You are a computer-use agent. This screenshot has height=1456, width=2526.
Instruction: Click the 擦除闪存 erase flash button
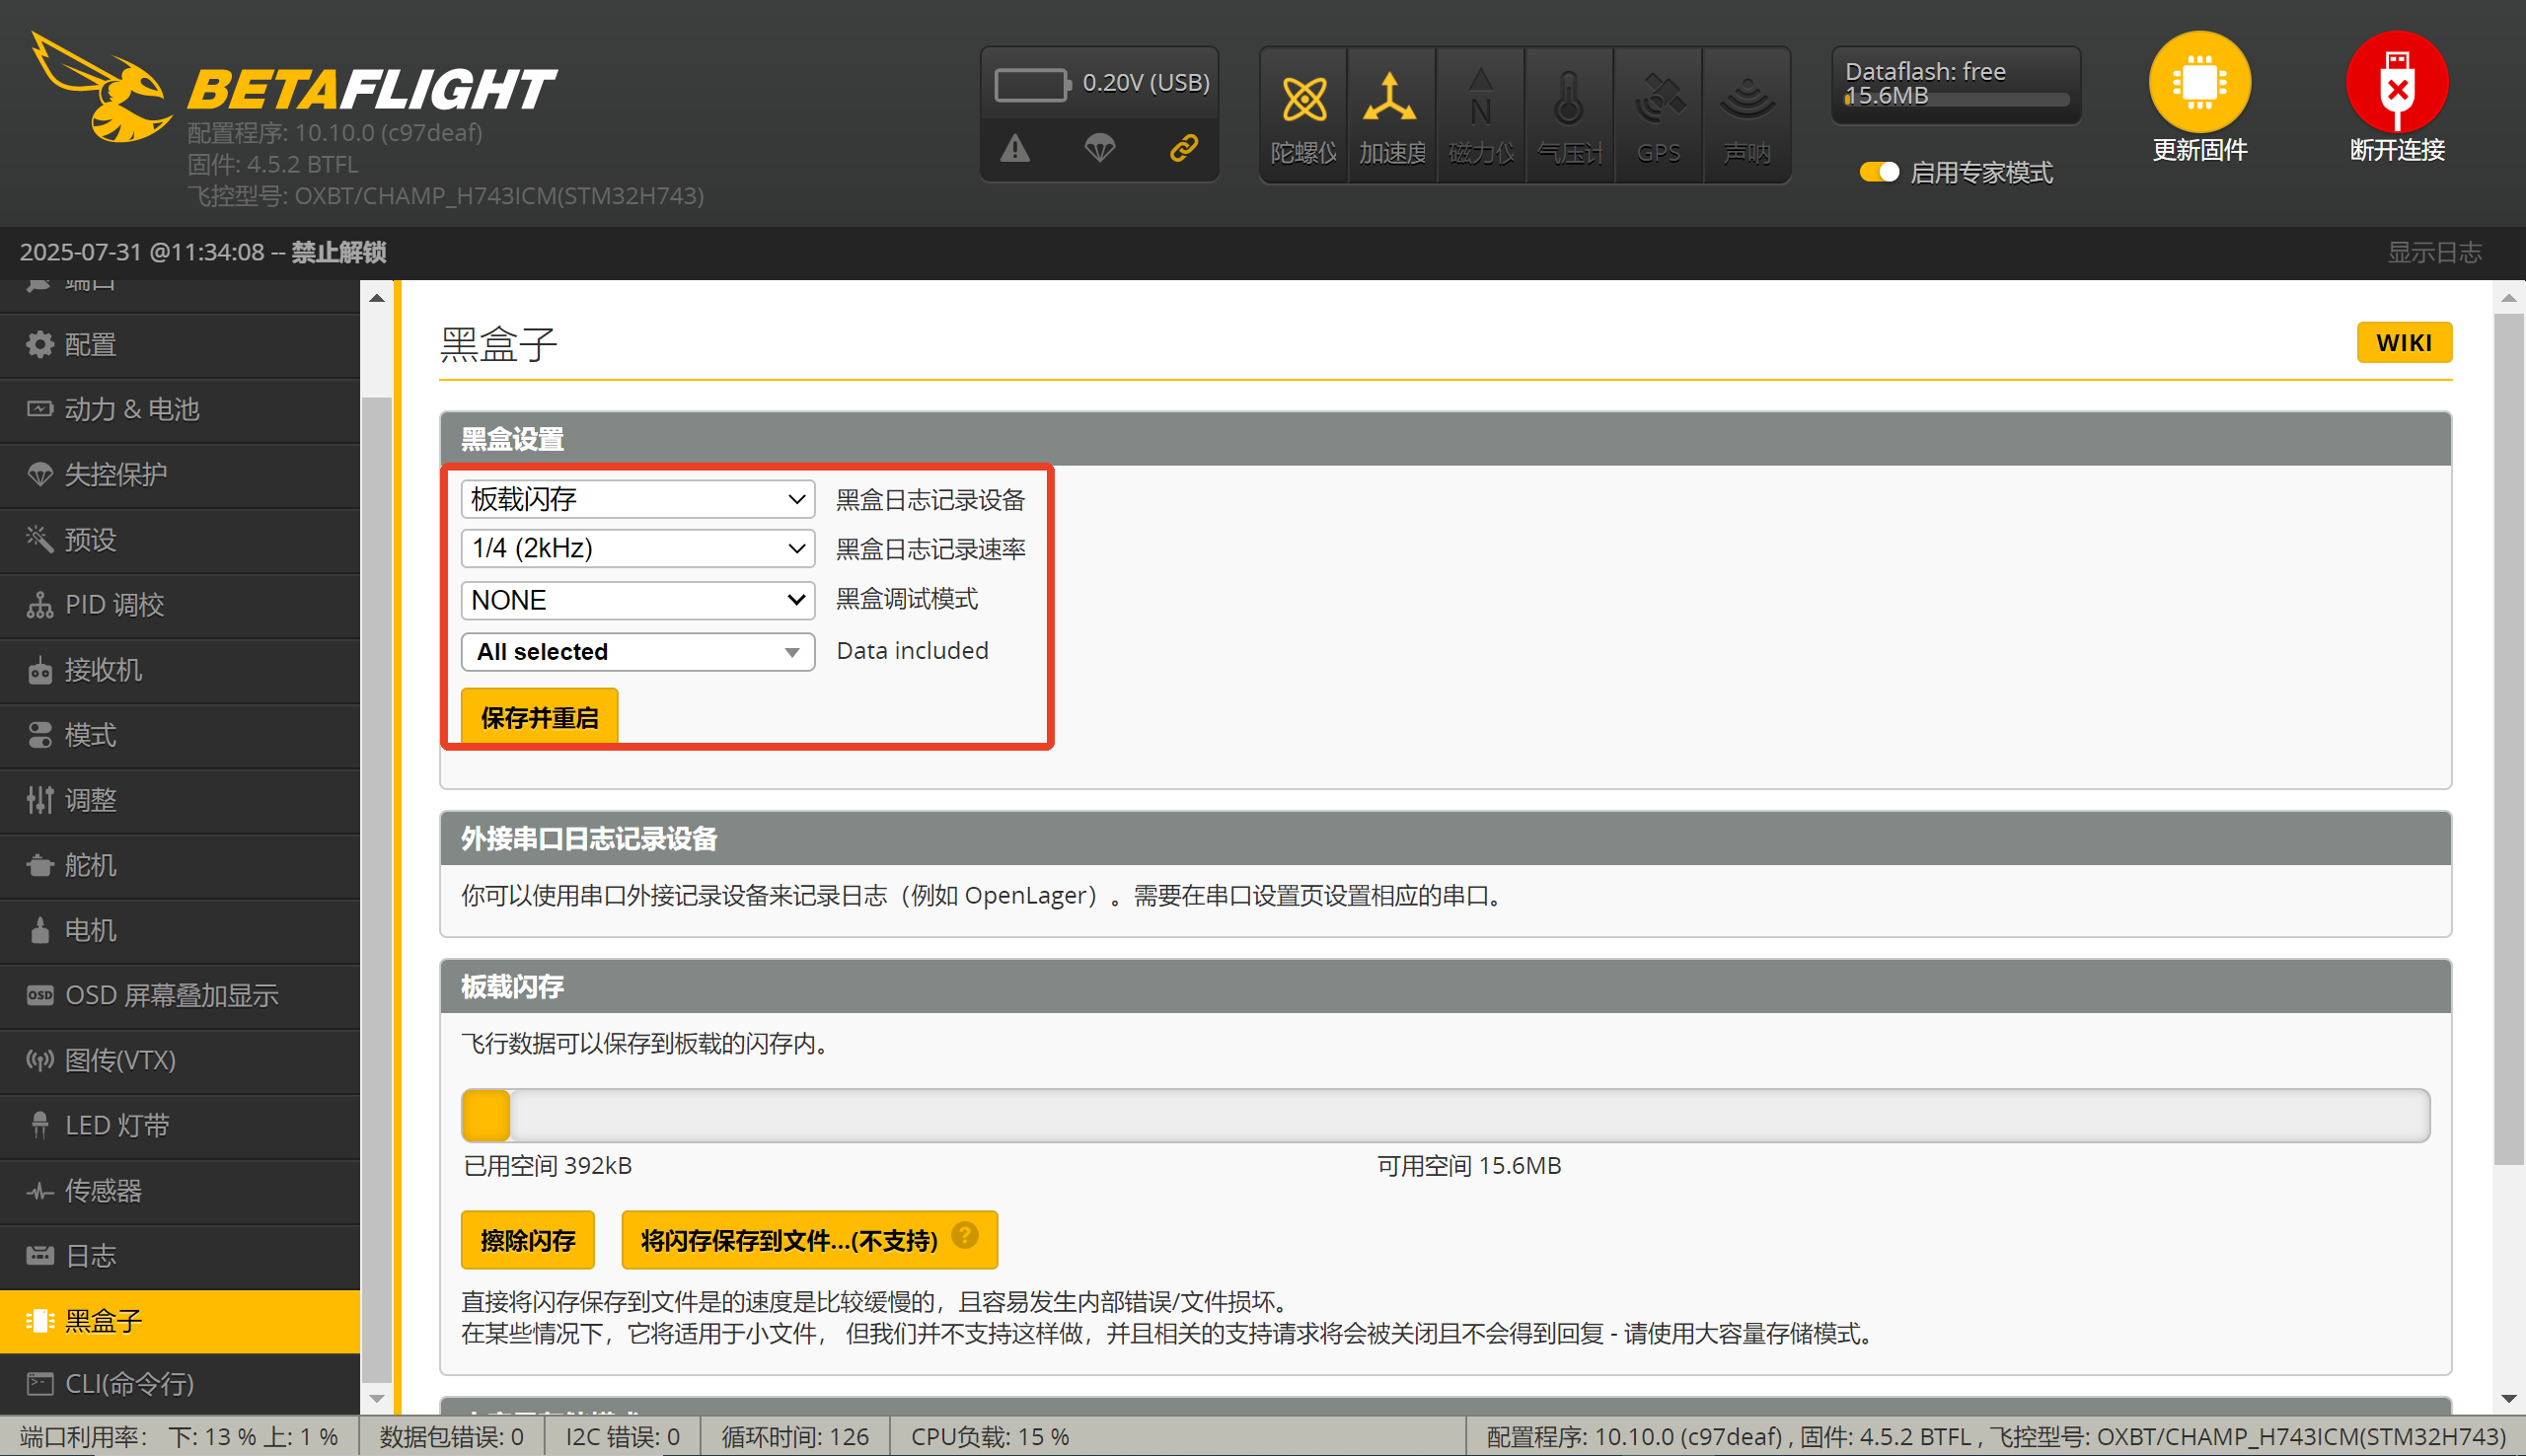527,1240
